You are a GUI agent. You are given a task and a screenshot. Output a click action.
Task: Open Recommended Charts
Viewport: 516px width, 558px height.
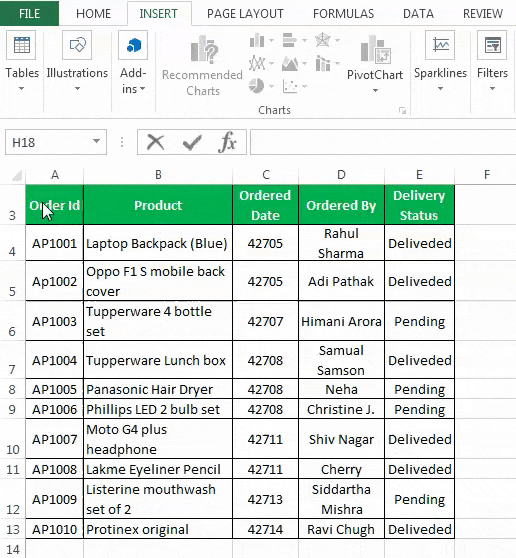point(202,66)
